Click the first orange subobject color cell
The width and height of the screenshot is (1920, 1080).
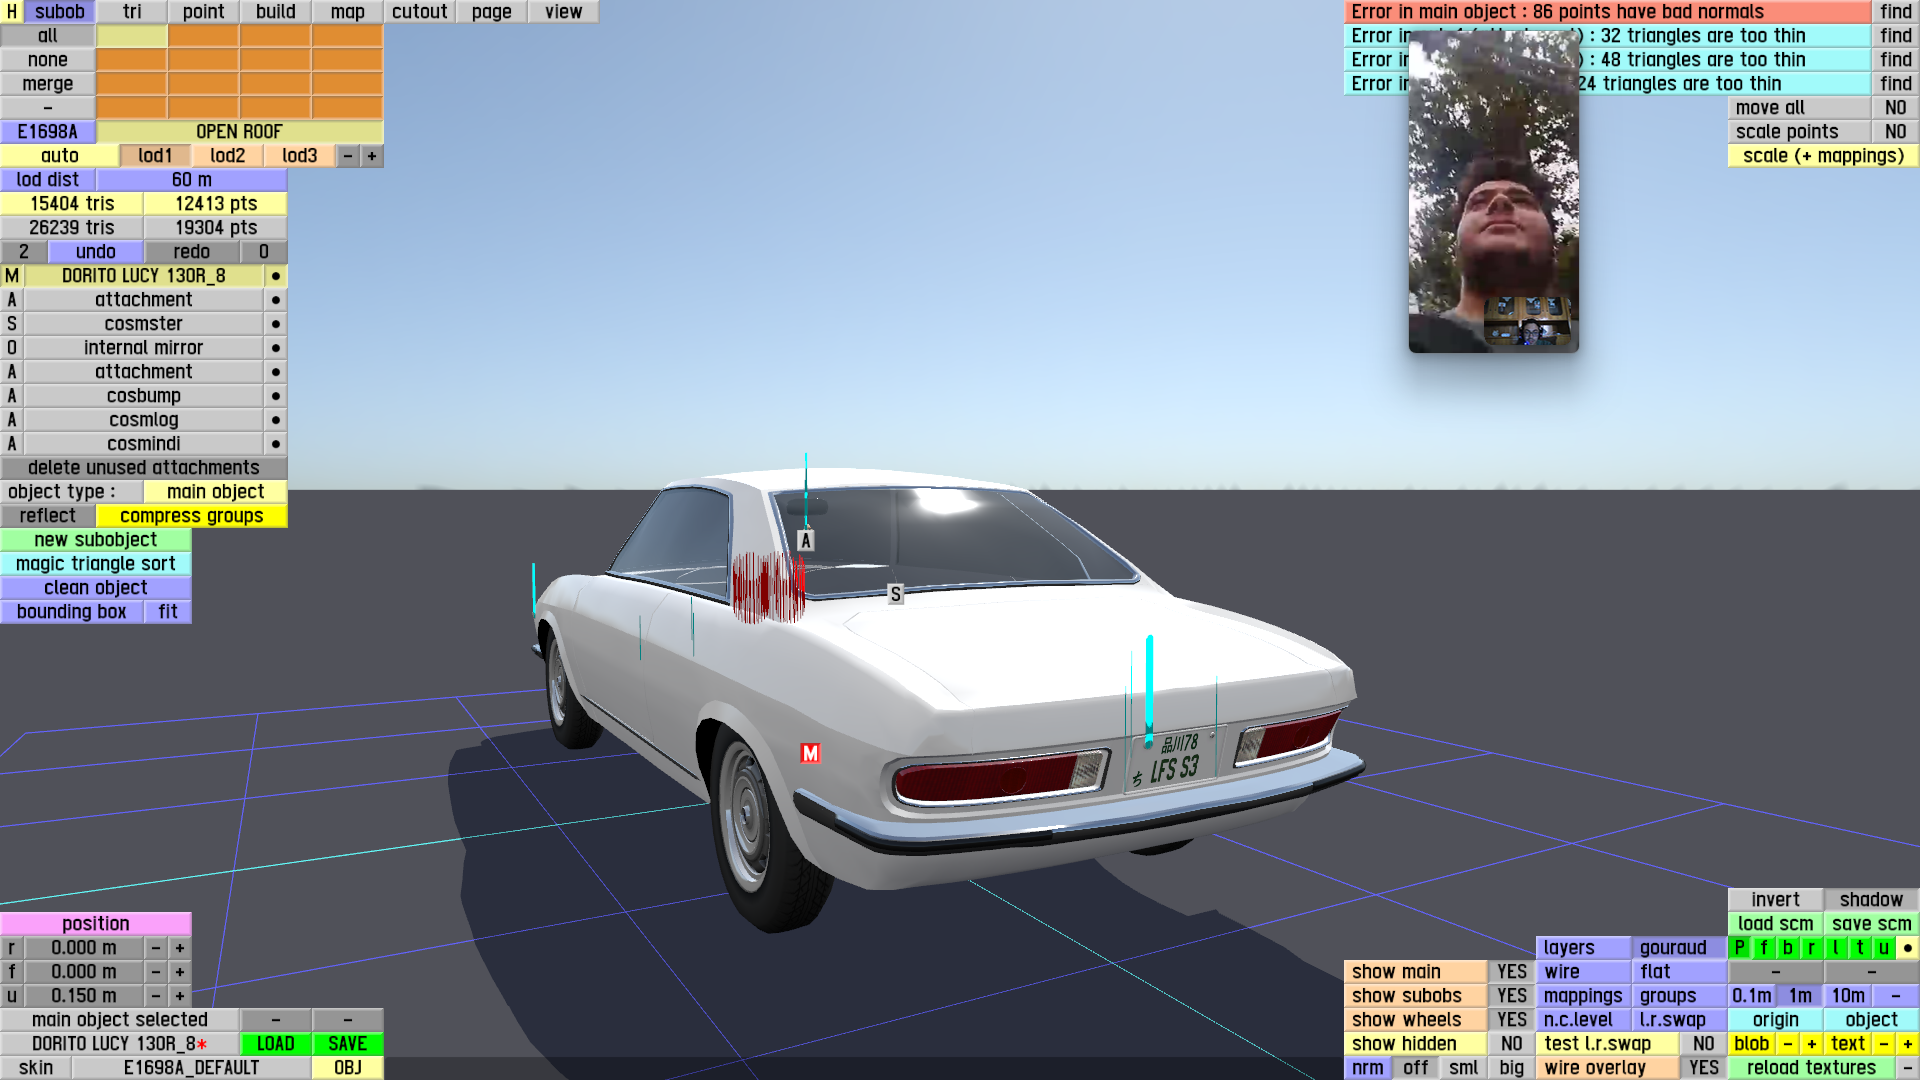(x=203, y=36)
